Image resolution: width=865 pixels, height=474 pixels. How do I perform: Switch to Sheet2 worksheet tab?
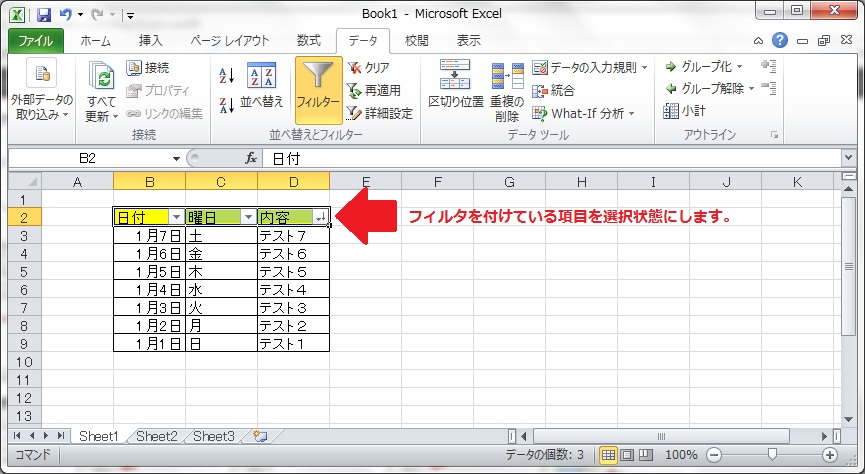pyautogui.click(x=156, y=436)
